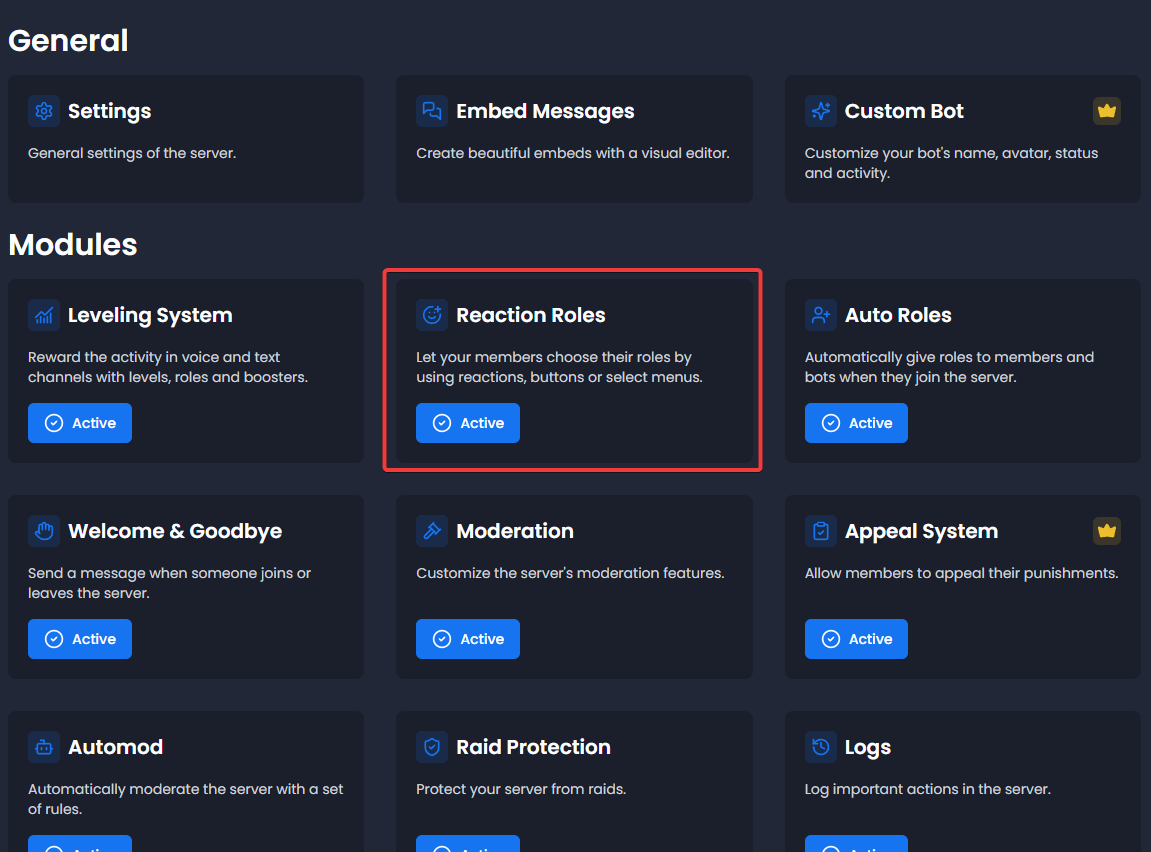Open the Leveling System module title
Viewport: 1151px width, 852px height.
coord(150,315)
